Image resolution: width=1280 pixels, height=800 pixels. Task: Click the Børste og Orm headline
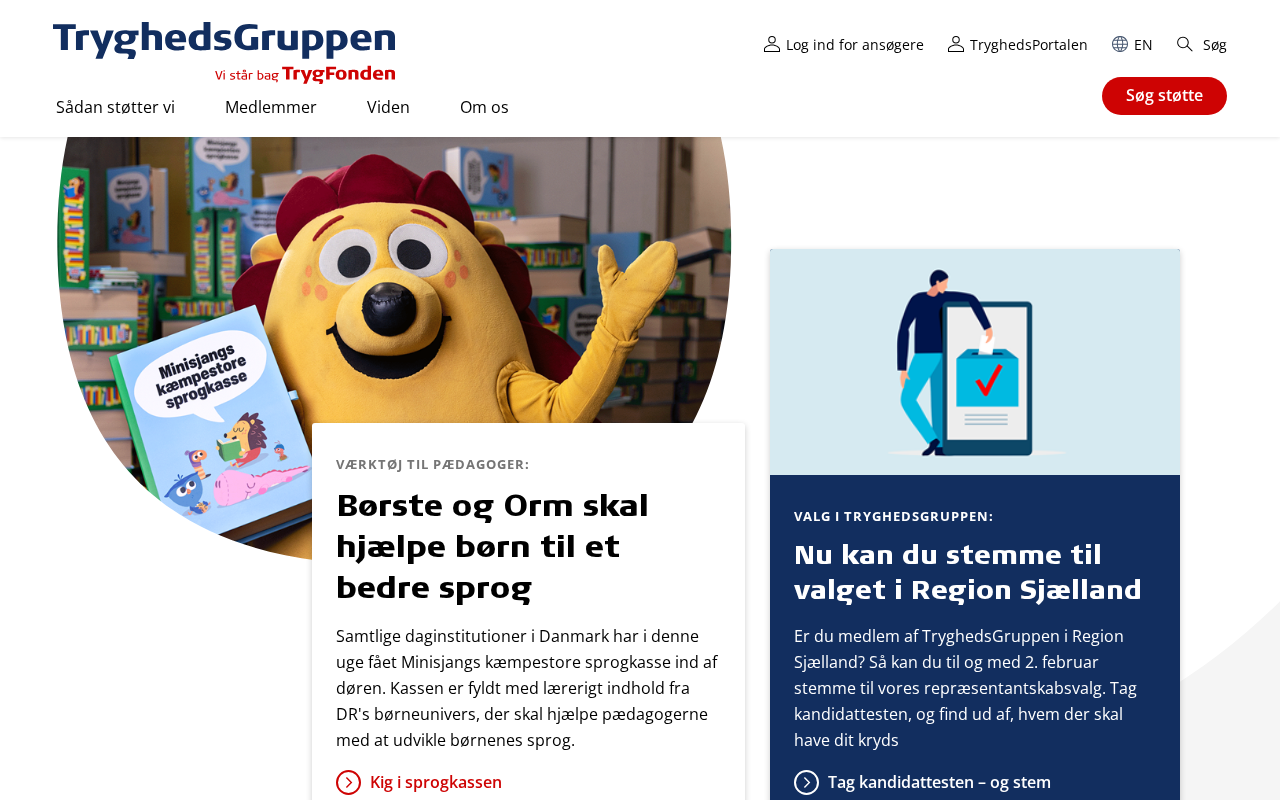492,546
